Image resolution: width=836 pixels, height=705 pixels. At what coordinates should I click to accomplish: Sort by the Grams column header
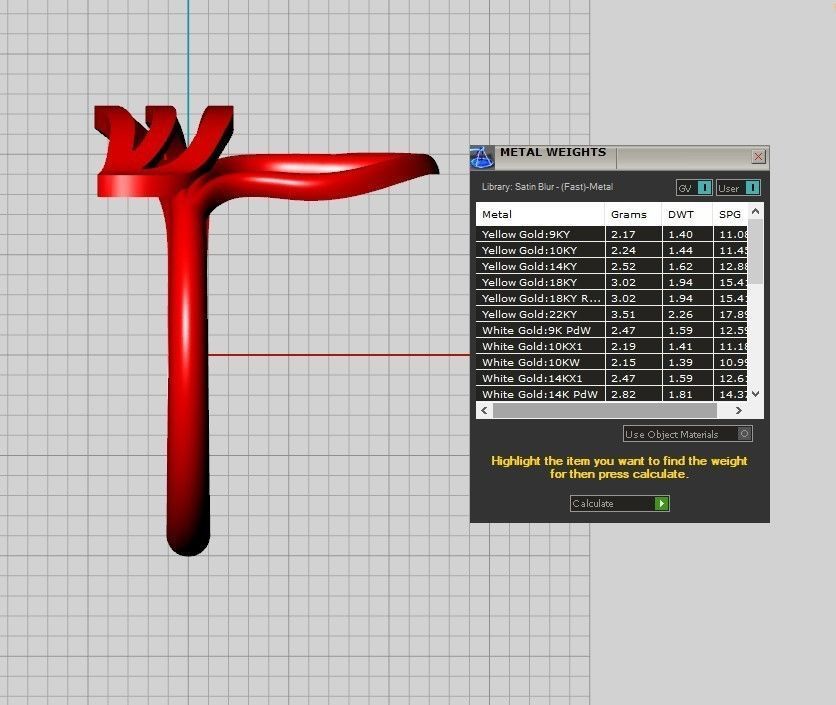[x=633, y=214]
